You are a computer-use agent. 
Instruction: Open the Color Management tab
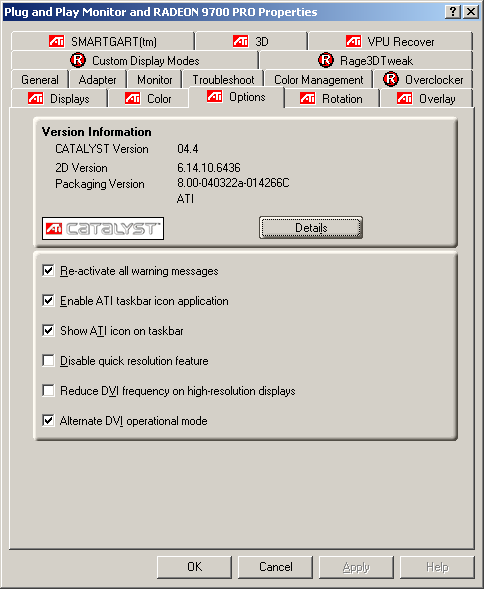319,80
